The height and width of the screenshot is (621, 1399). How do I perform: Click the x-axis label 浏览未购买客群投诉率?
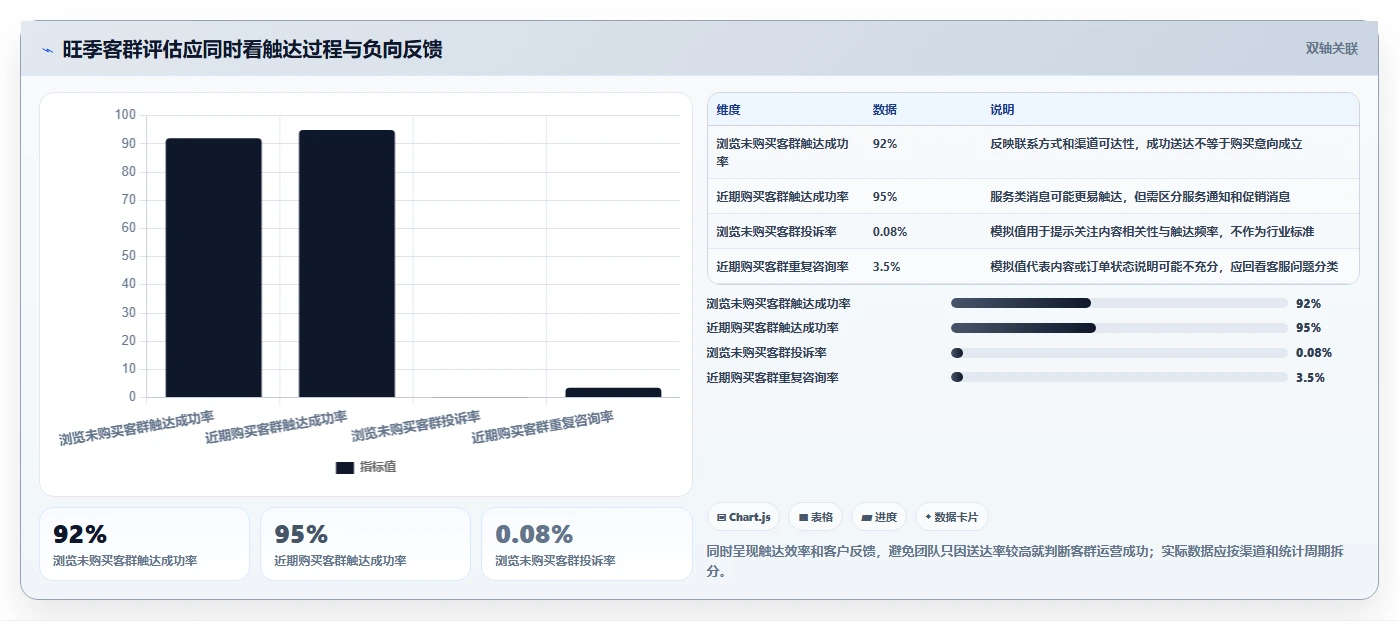pyautogui.click(x=416, y=427)
